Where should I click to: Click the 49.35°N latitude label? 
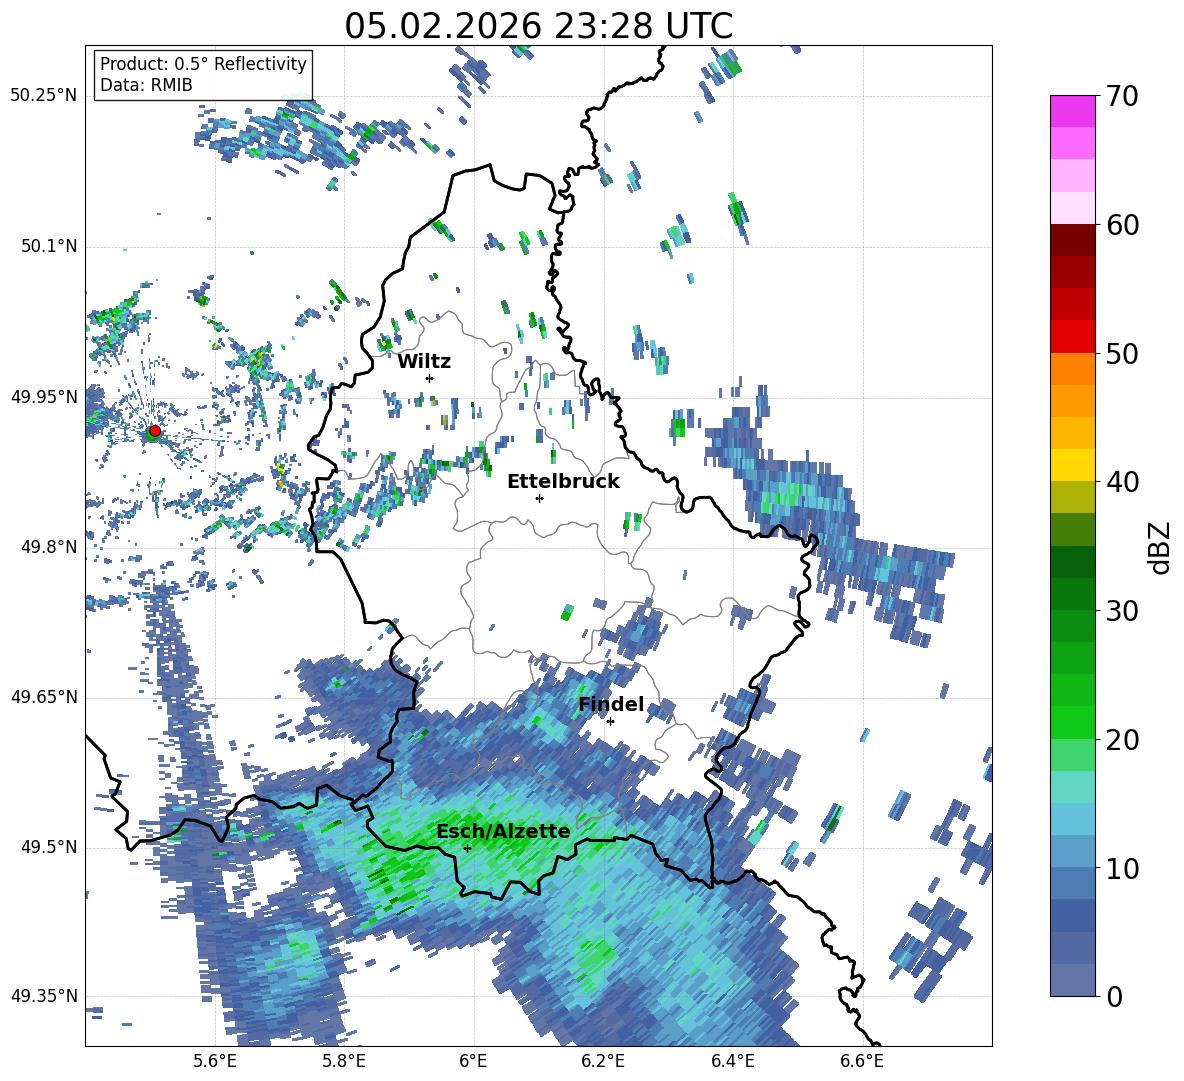tap(44, 996)
